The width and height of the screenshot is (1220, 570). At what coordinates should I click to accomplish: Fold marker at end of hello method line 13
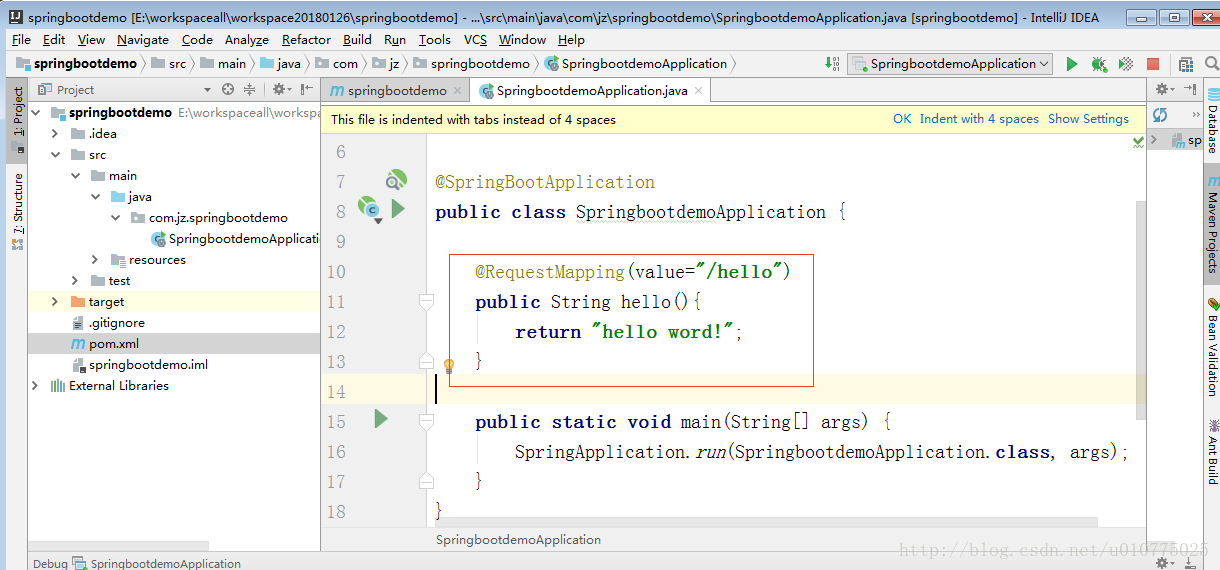(427, 361)
